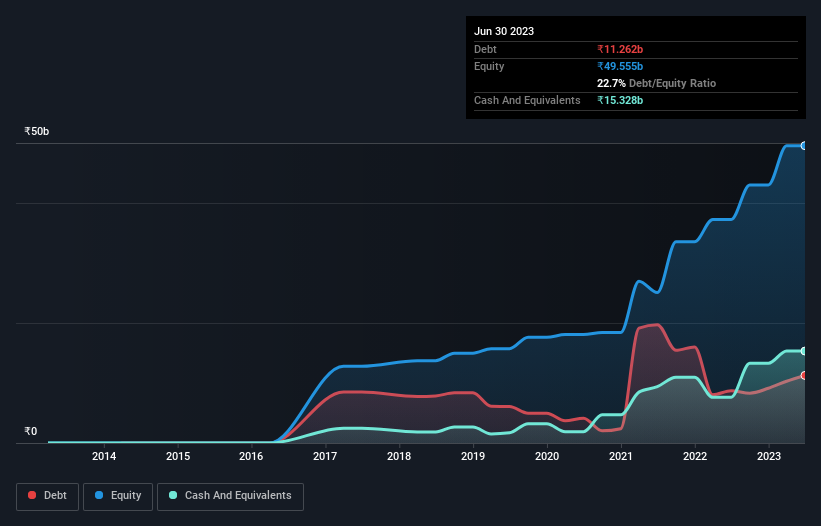
Task: Click the ₹49.555b equity value
Action: pyautogui.click(x=620, y=66)
